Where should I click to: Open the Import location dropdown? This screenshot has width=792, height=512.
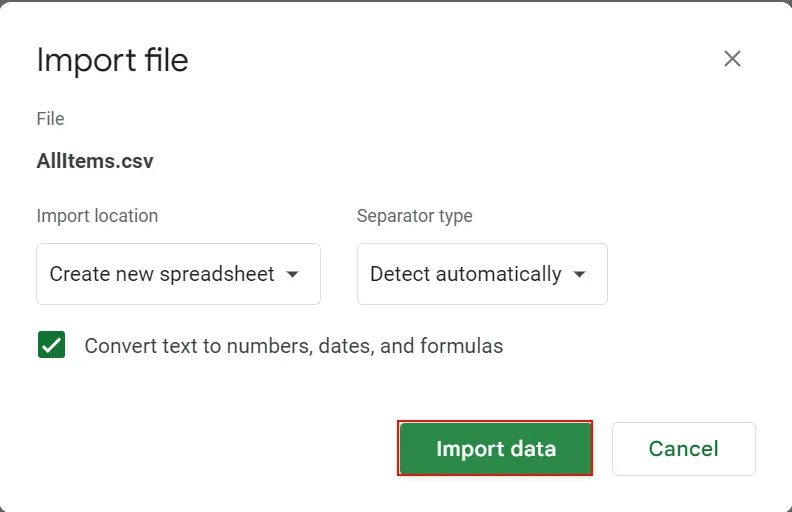coord(178,274)
